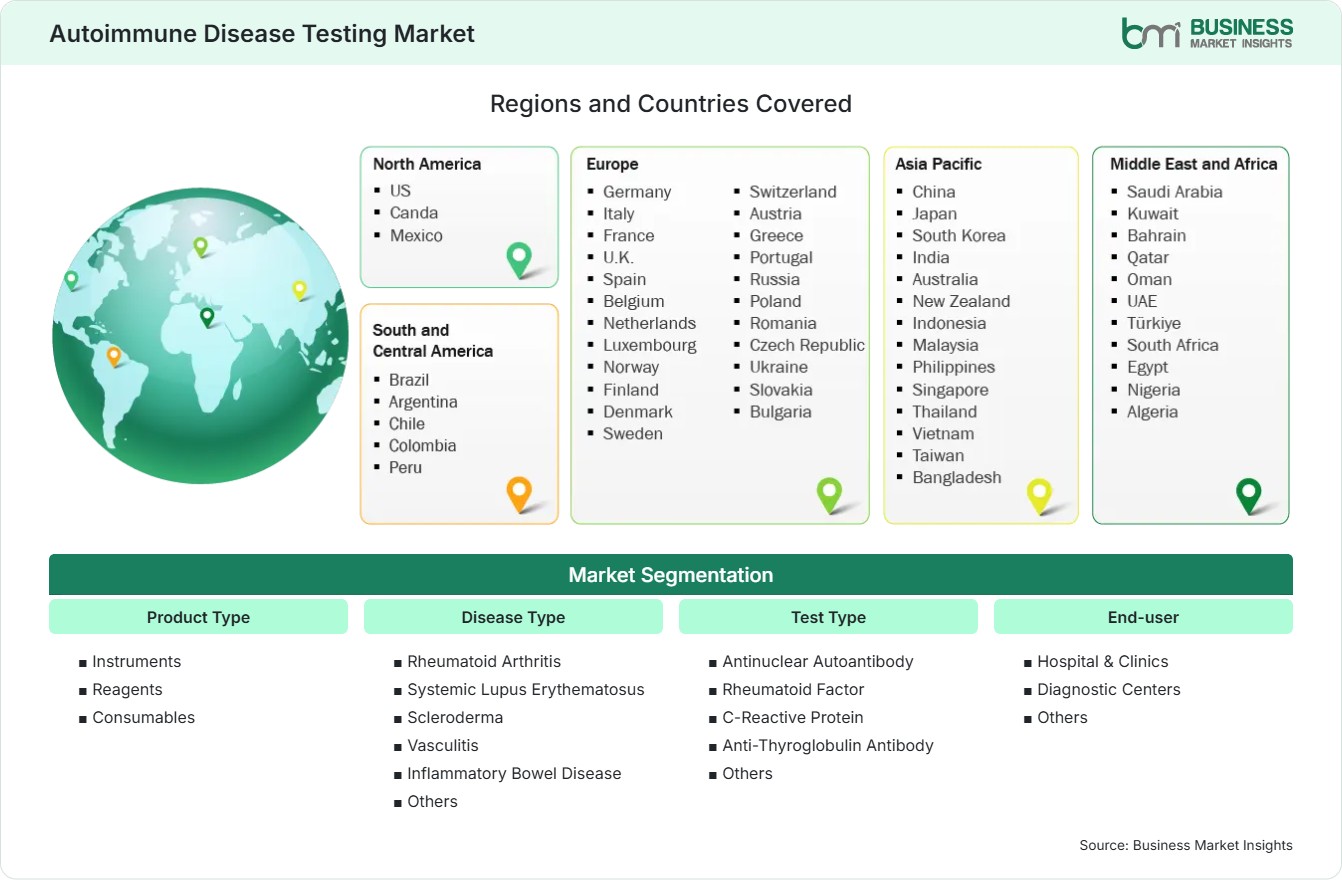Click 'Czech Republic' in Europe list

pos(807,345)
